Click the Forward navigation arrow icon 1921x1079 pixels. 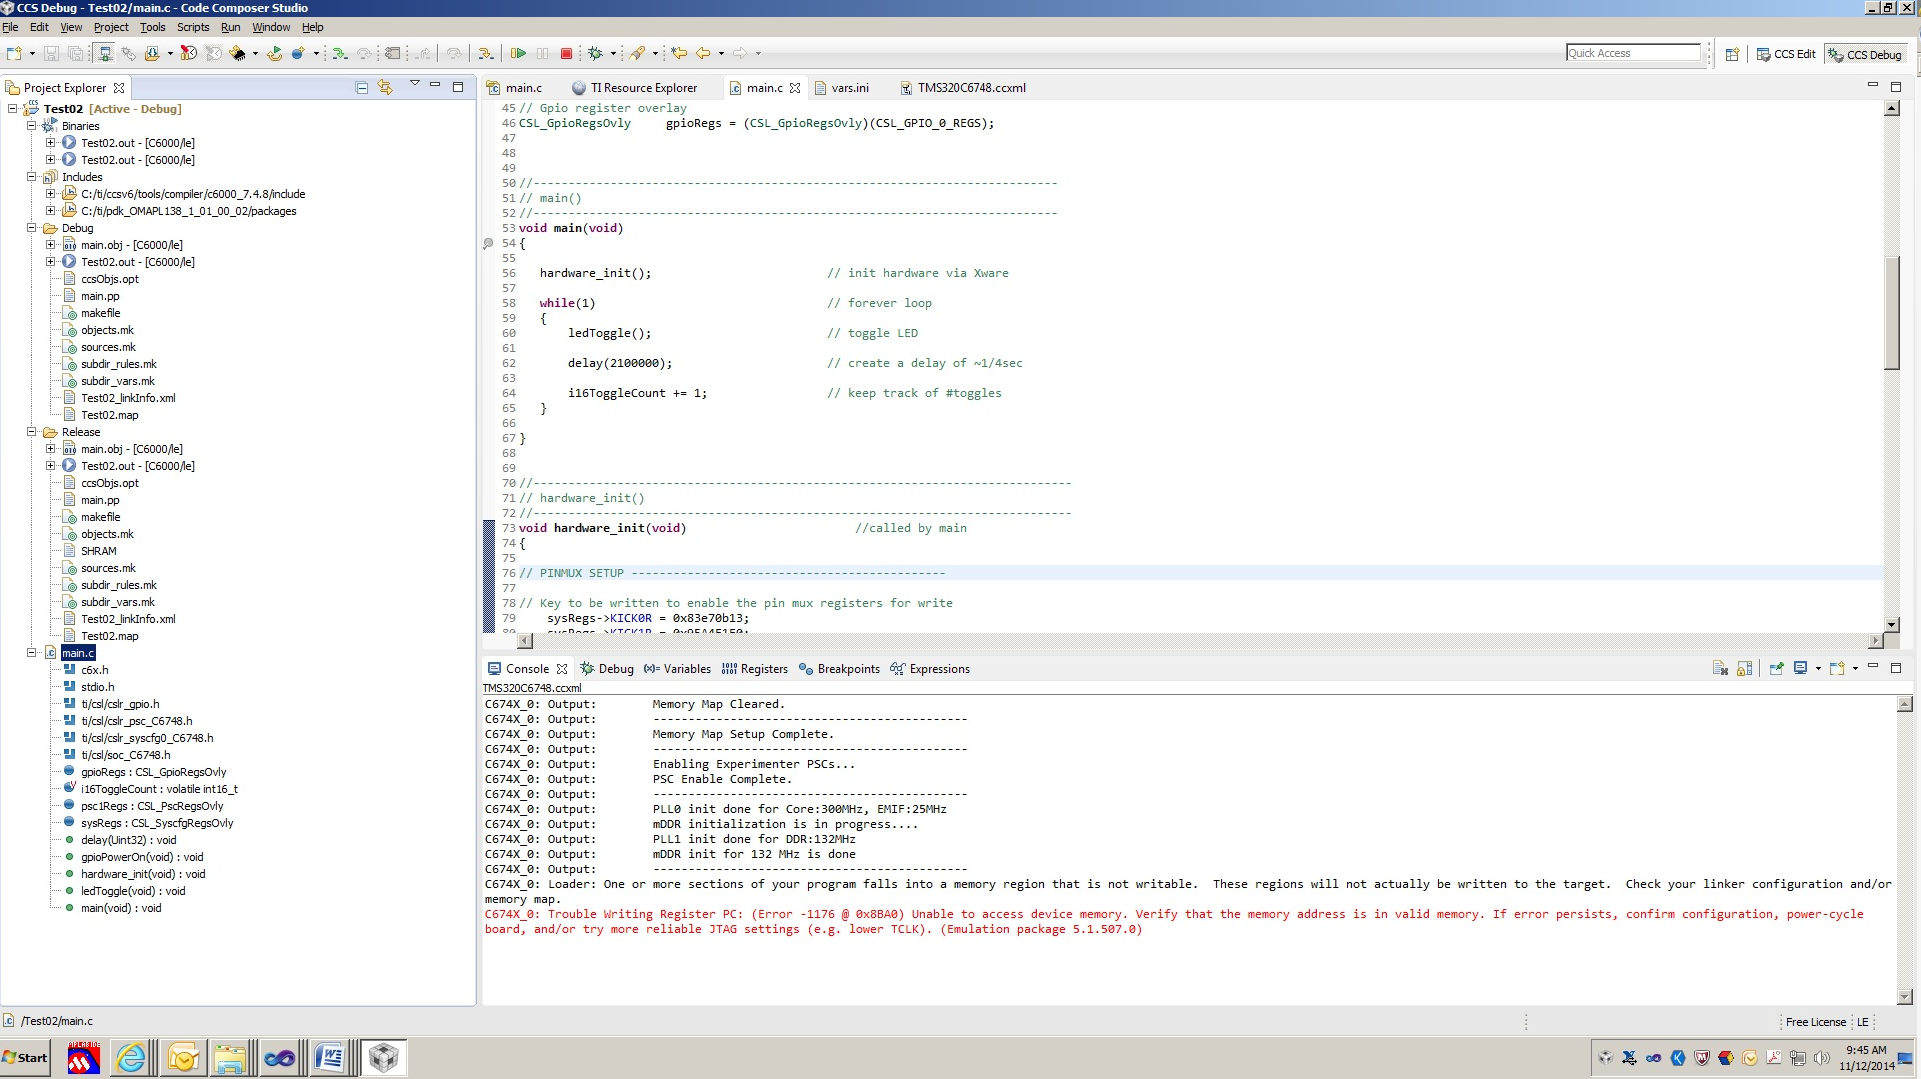(739, 53)
